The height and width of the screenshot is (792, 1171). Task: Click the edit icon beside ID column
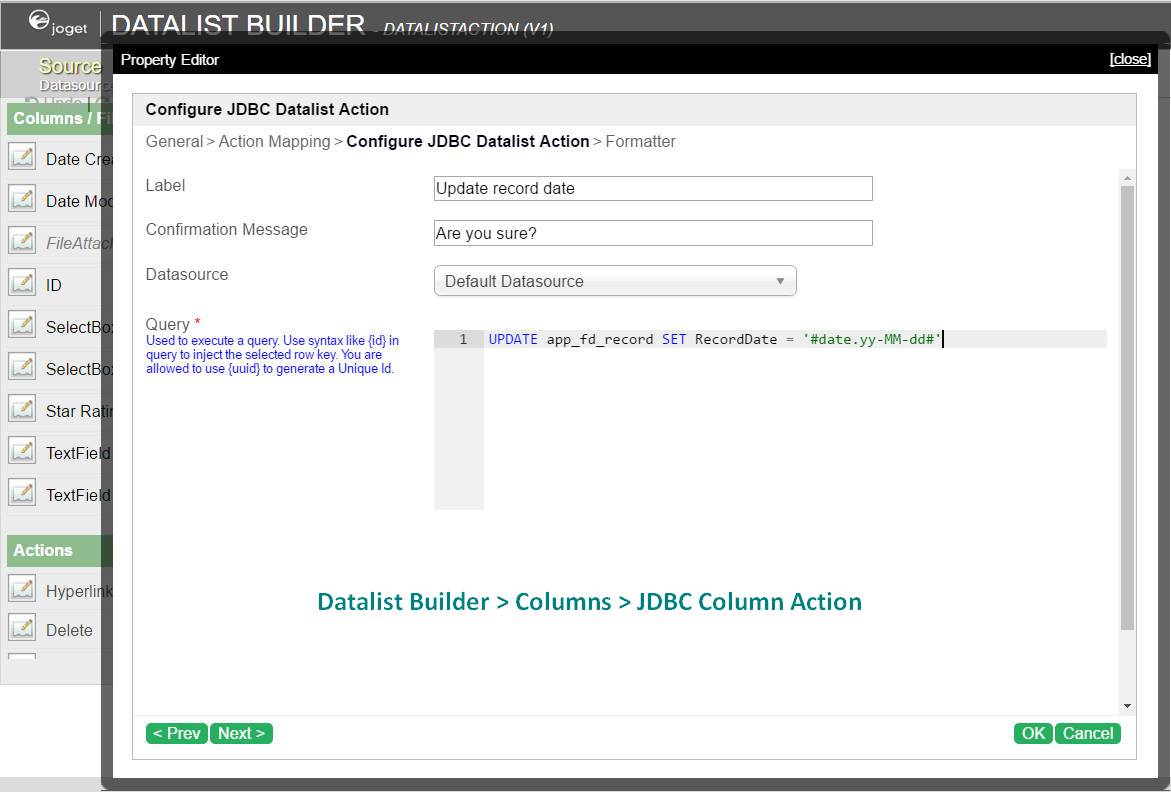(x=22, y=283)
